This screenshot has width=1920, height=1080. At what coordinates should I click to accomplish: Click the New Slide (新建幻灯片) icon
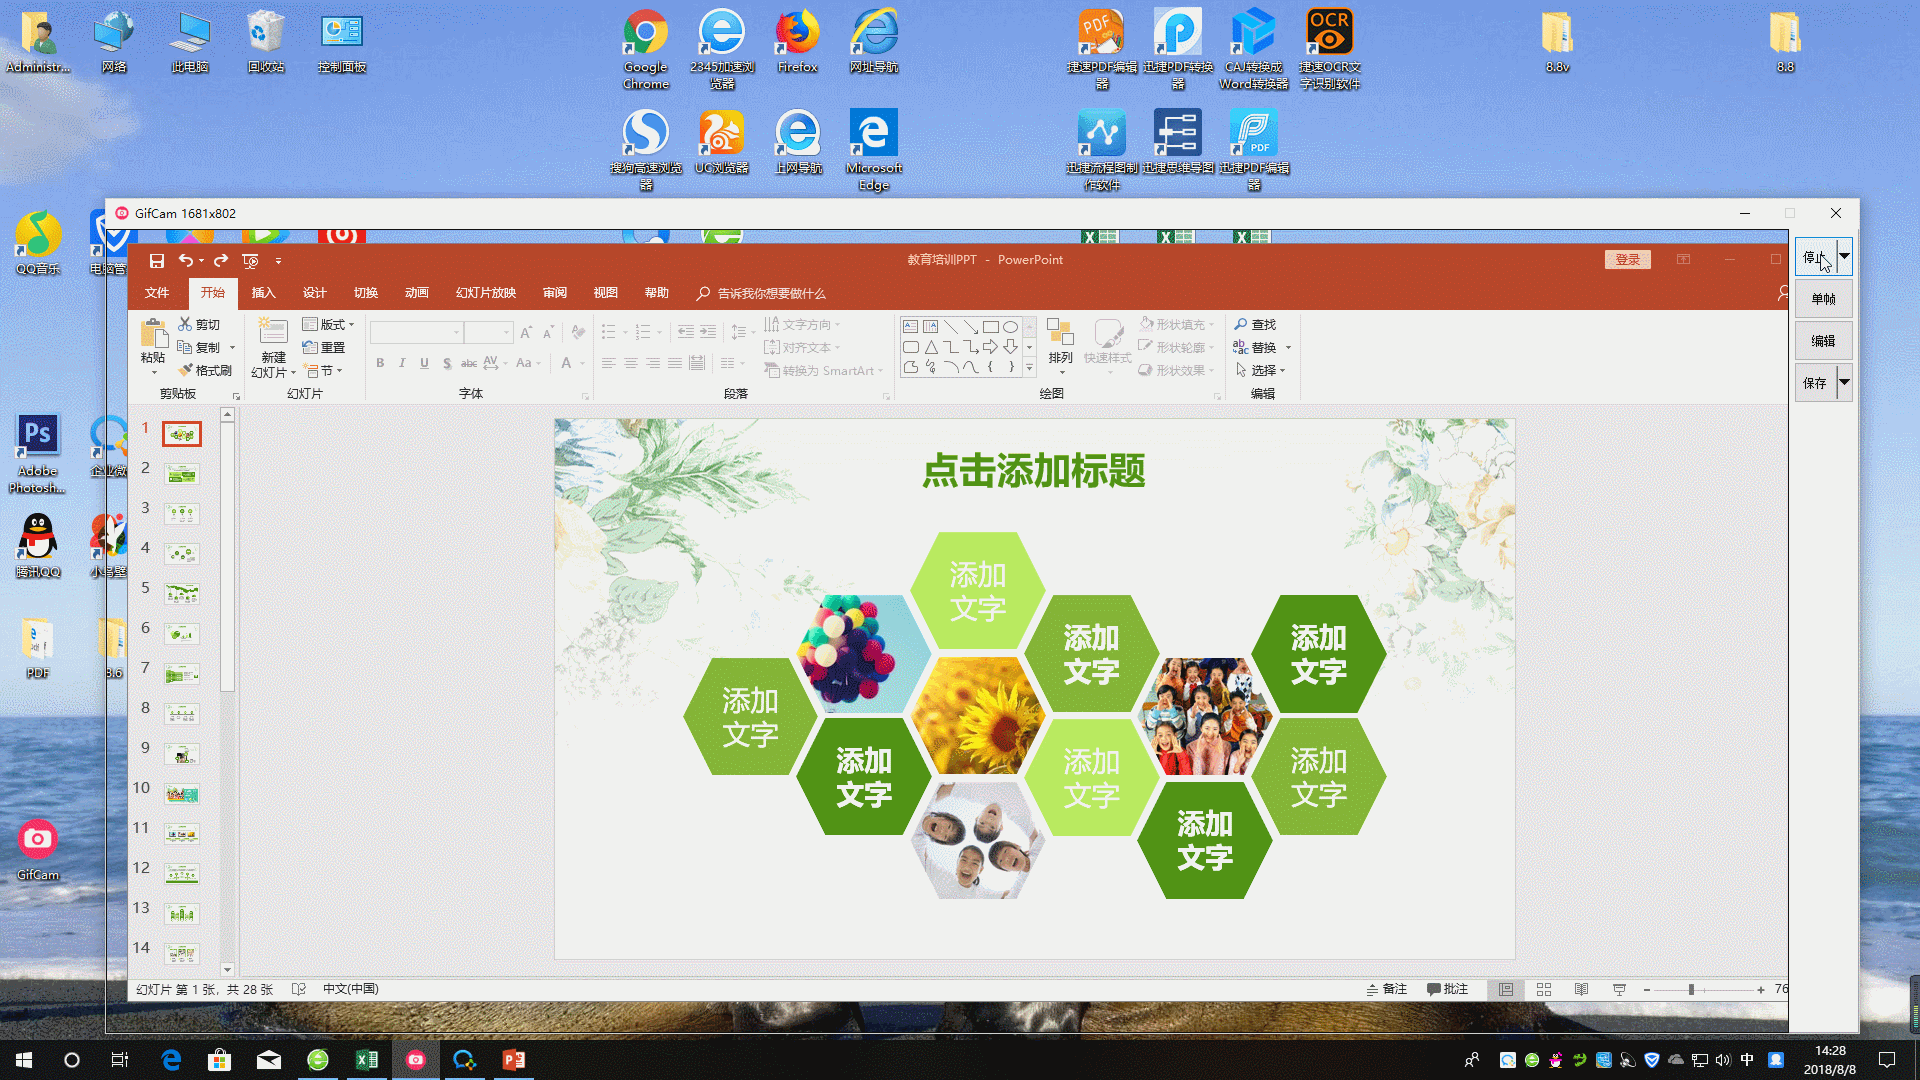point(272,333)
